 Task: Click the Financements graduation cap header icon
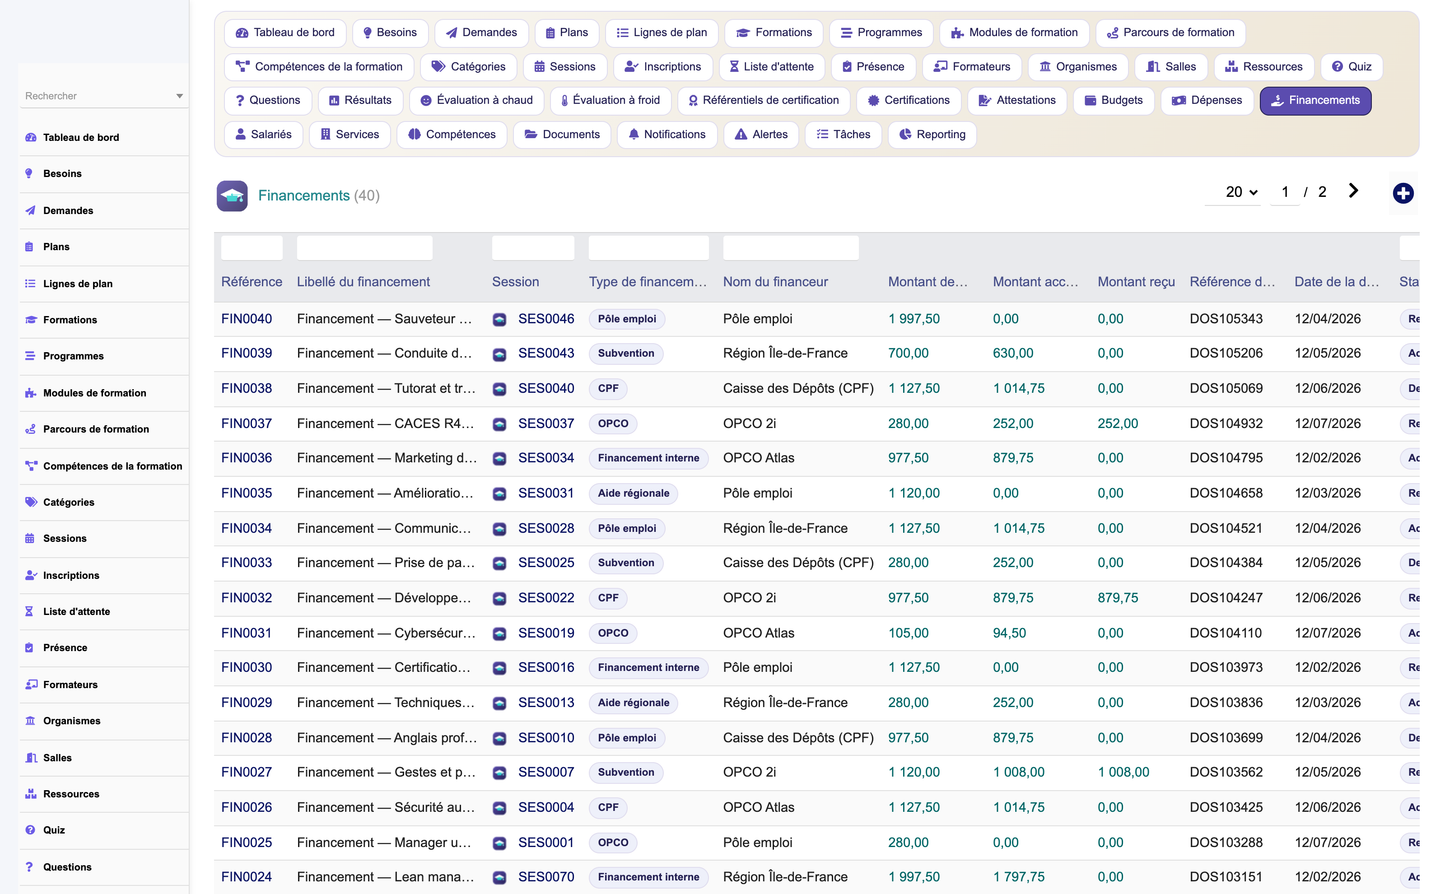(232, 195)
